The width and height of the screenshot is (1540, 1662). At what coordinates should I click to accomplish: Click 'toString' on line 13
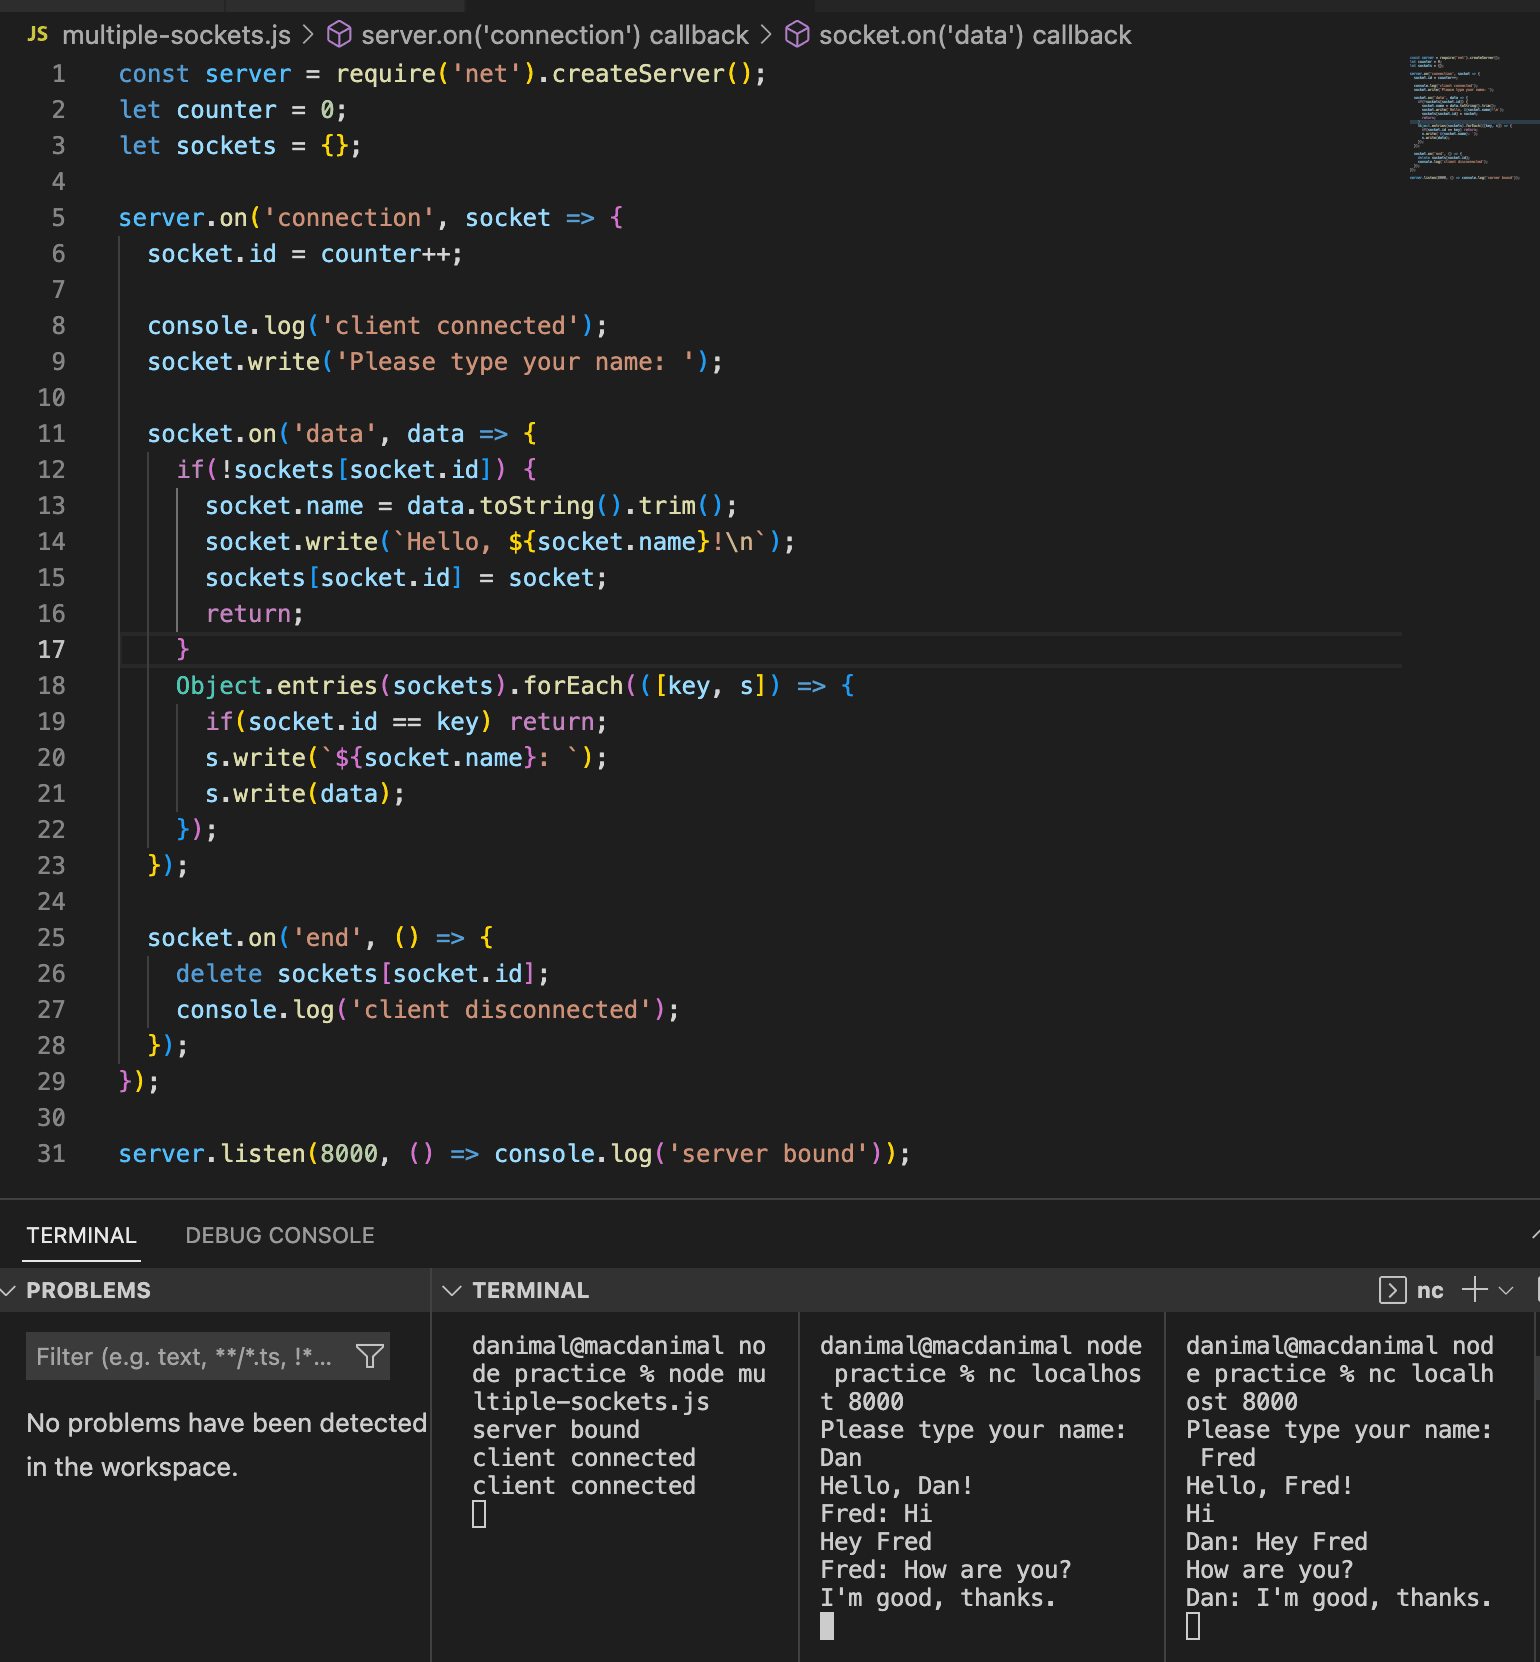point(537,506)
